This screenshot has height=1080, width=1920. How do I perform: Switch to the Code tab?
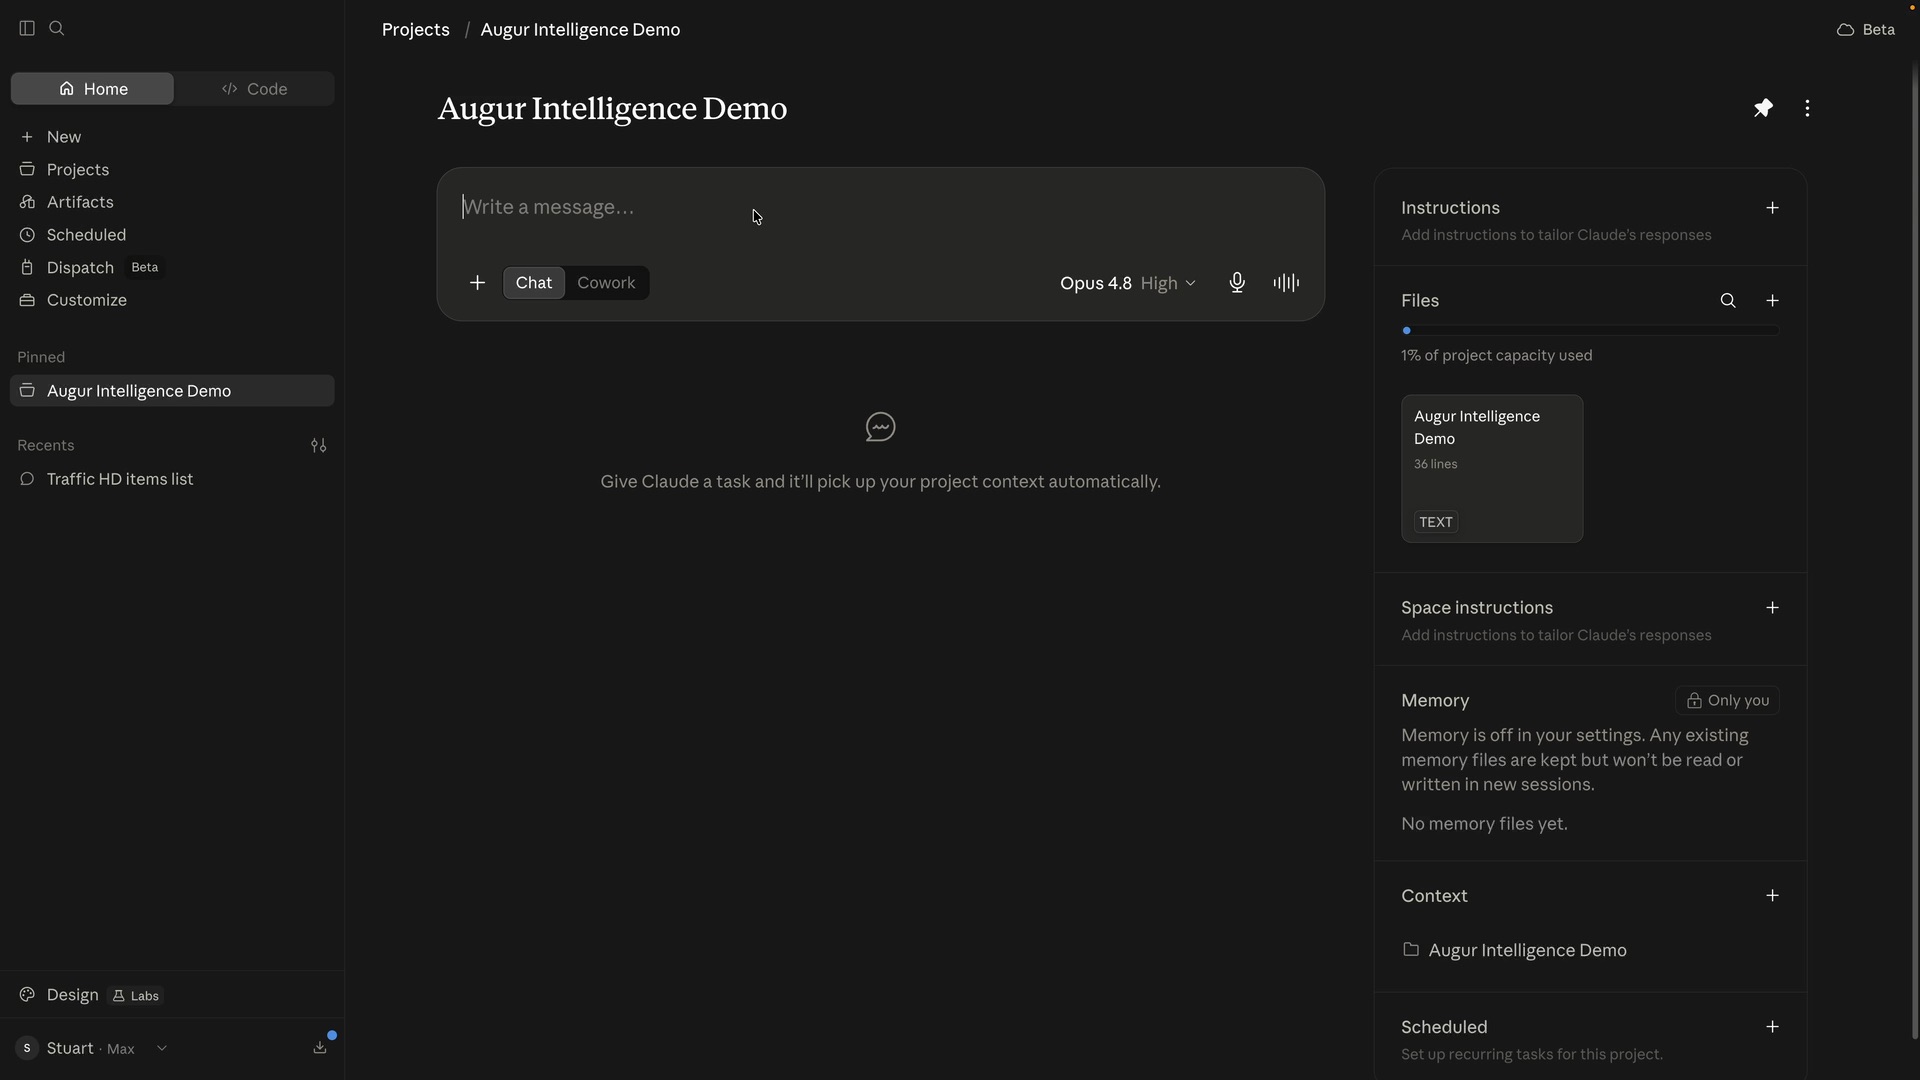(x=254, y=89)
